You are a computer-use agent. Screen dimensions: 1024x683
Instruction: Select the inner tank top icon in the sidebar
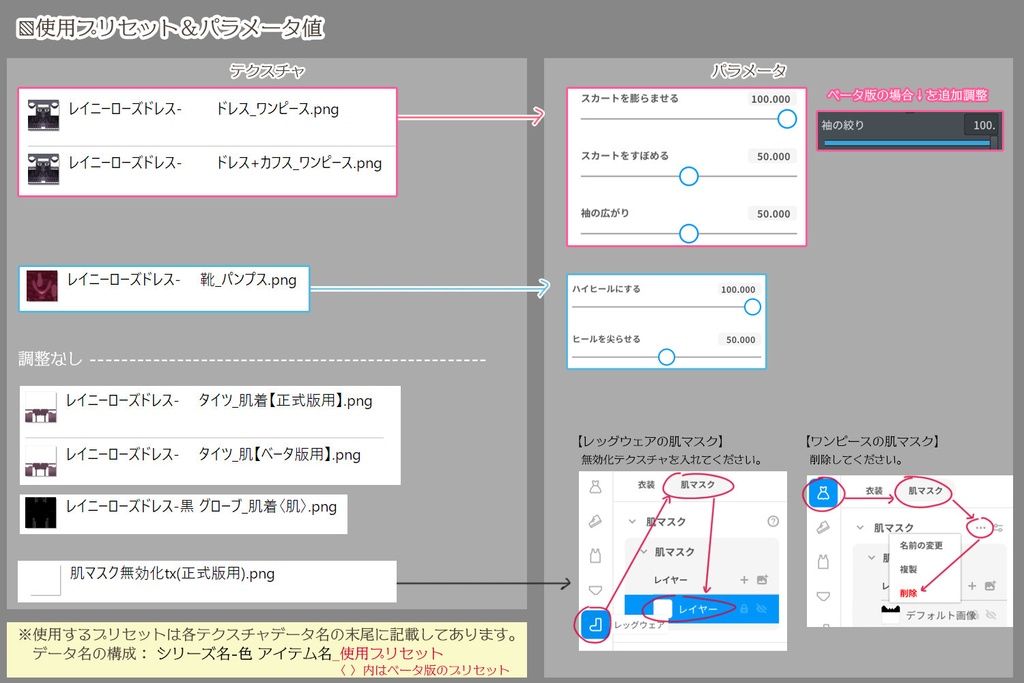(596, 556)
